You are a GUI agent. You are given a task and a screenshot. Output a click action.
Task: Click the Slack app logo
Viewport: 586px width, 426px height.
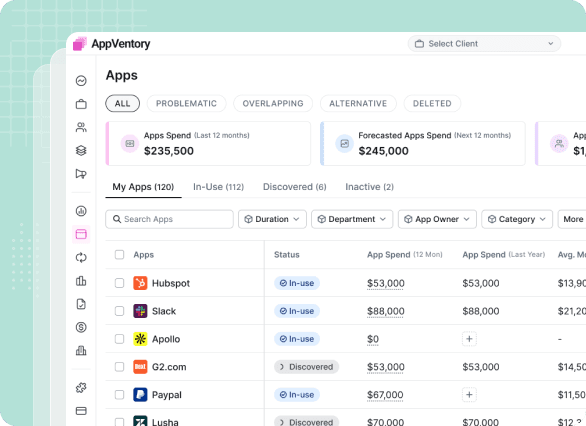(140, 311)
